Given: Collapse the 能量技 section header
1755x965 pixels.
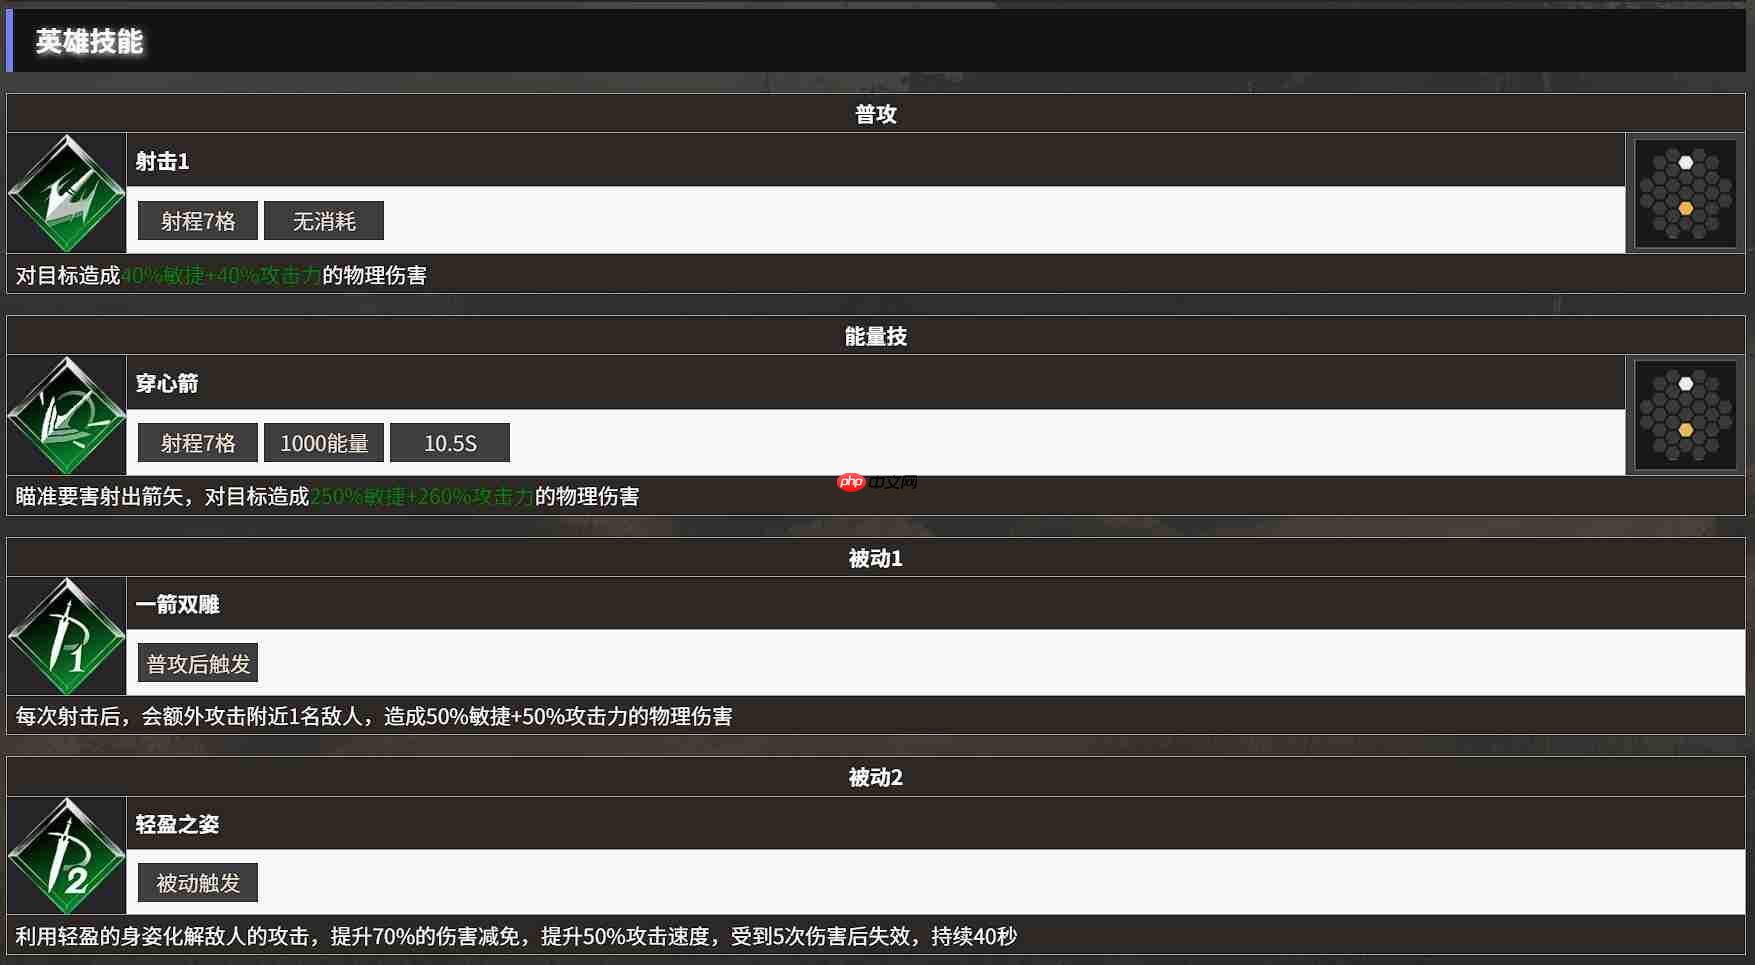Looking at the screenshot, I should 877,335.
